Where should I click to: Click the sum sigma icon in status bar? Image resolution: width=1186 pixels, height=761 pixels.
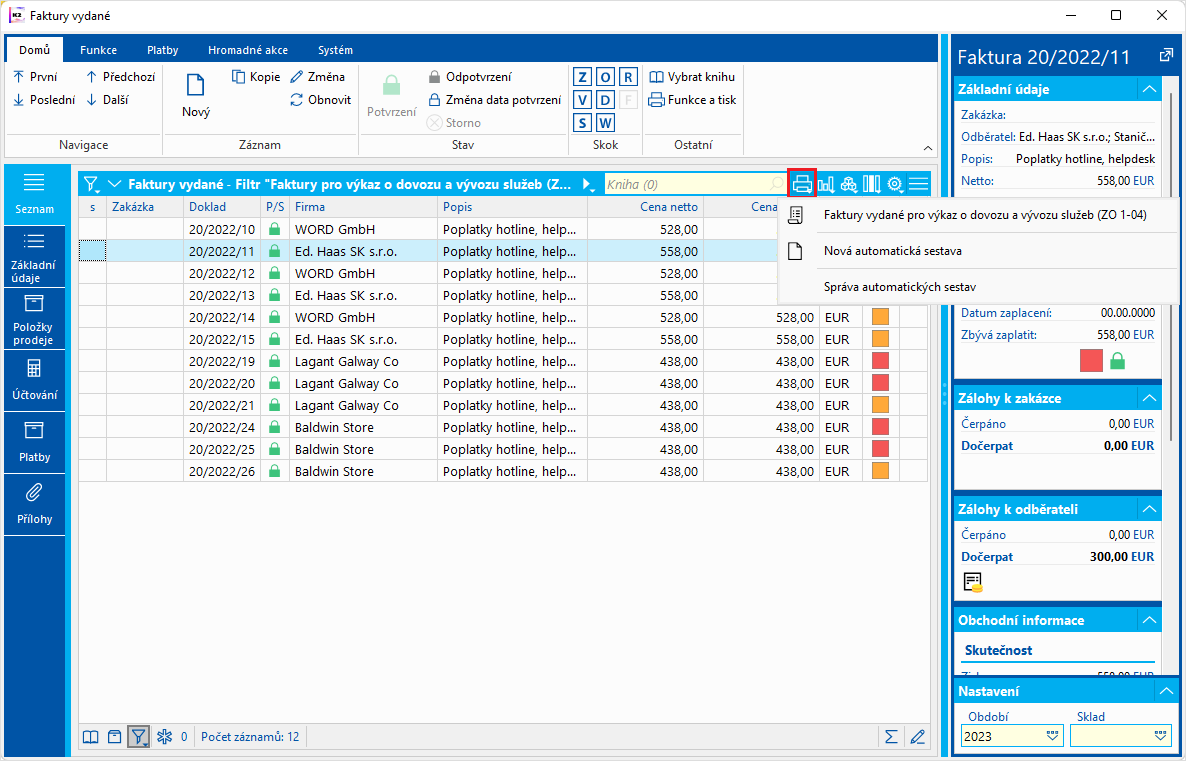891,737
